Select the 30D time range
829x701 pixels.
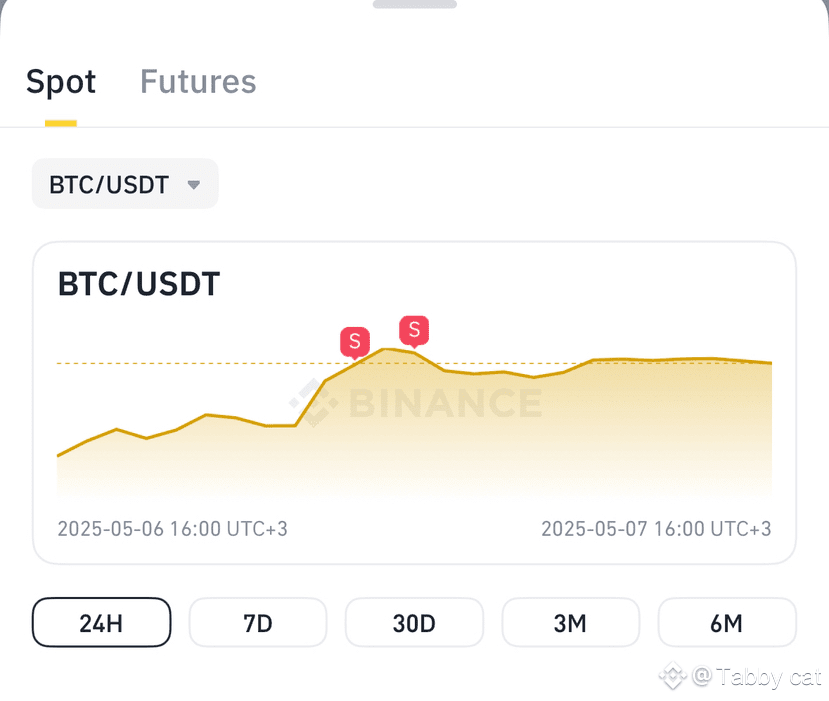414,623
